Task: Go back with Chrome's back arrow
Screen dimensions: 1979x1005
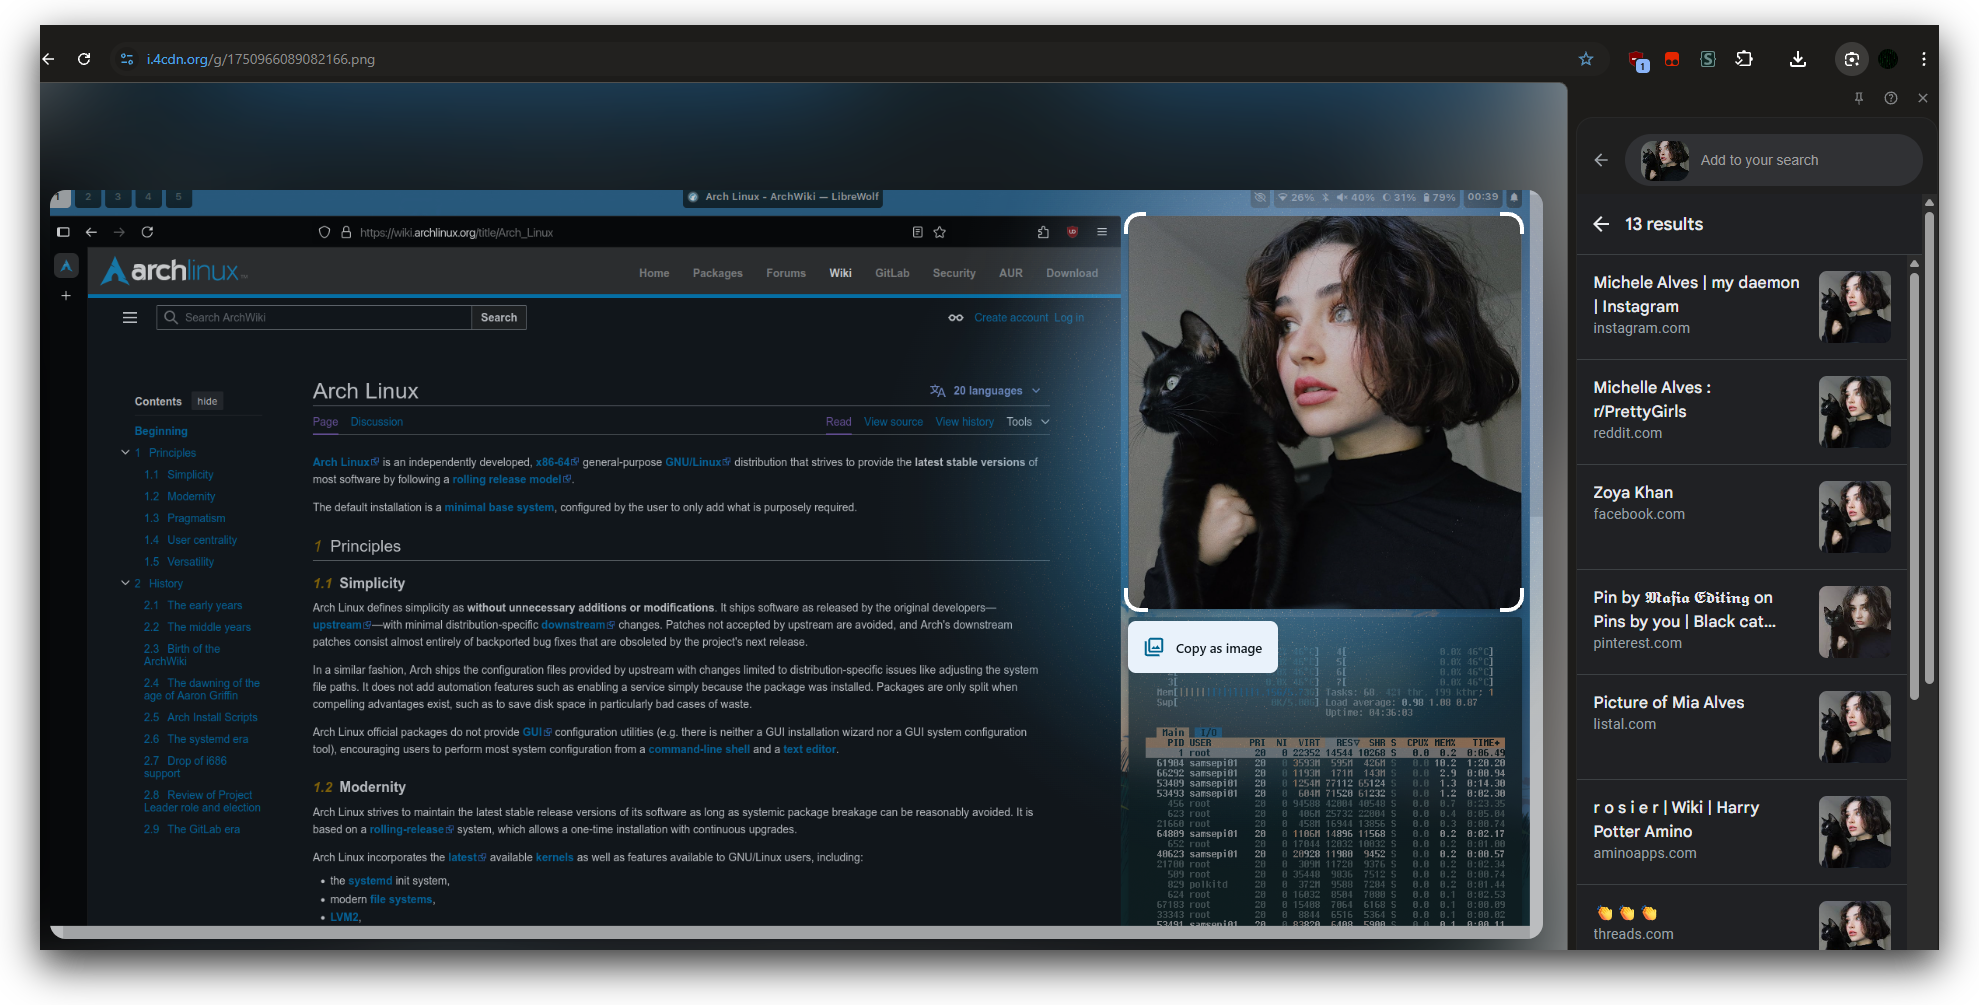Action: [48, 59]
